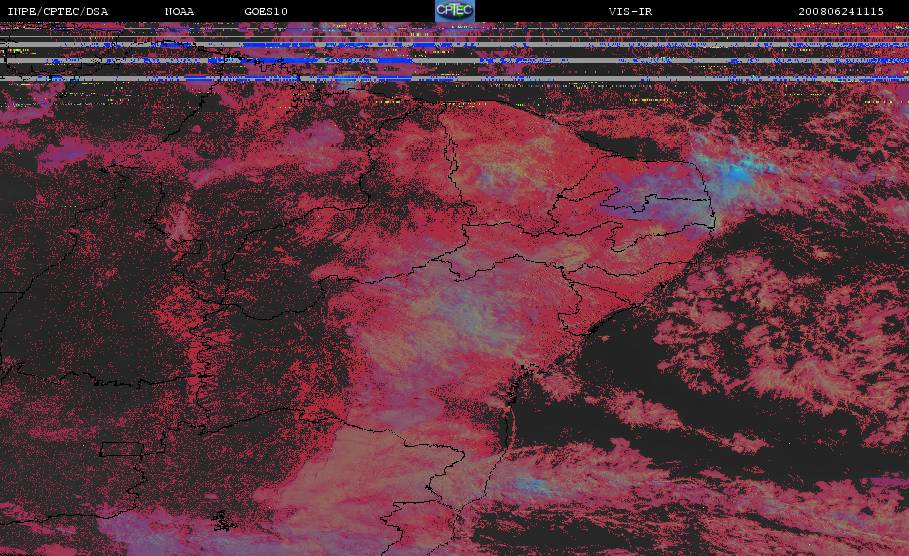Click the NOAA label in the header
The image size is (909, 556).
179,12
